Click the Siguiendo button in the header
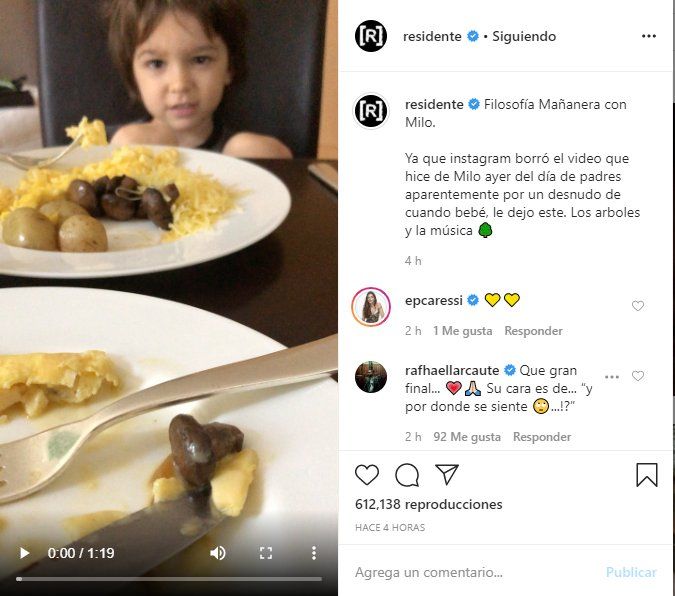675x596 pixels. click(x=523, y=36)
